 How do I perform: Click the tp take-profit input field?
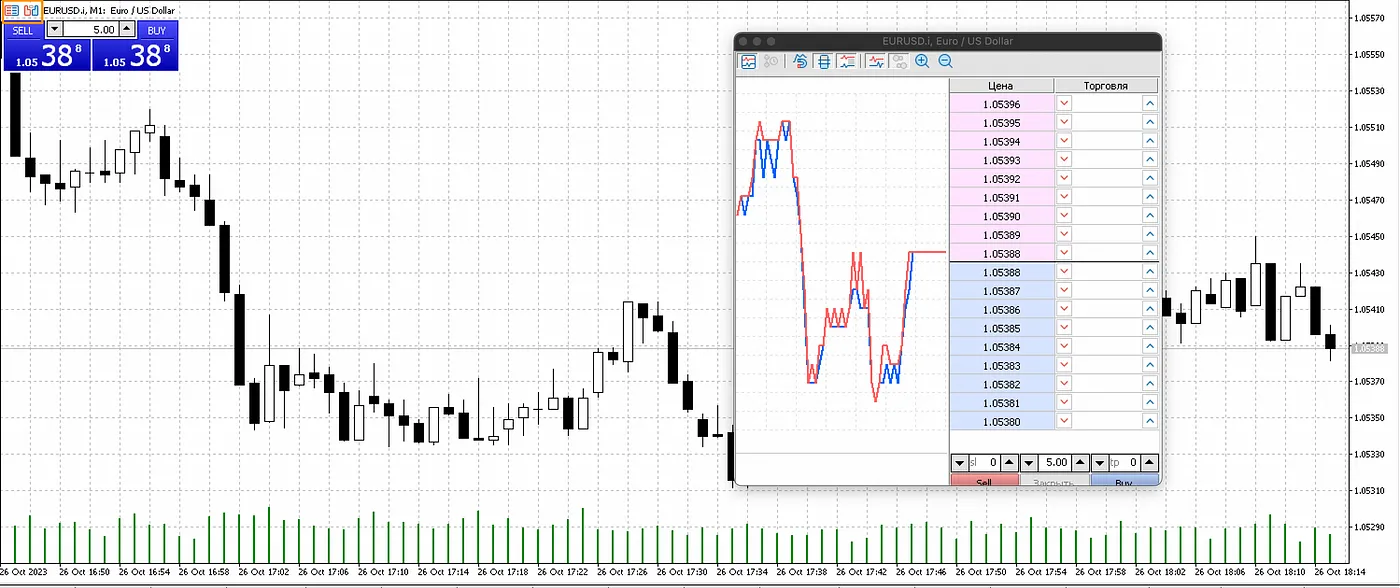click(1124, 463)
